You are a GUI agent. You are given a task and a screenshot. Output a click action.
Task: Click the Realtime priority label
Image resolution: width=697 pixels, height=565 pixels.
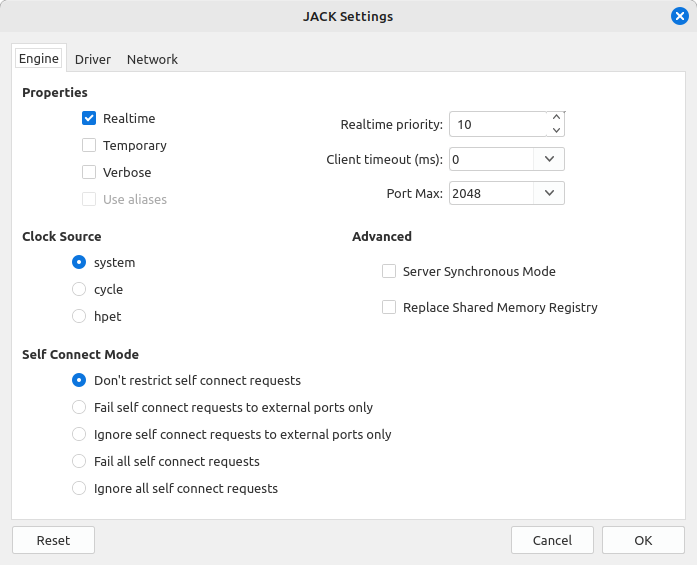coord(392,124)
